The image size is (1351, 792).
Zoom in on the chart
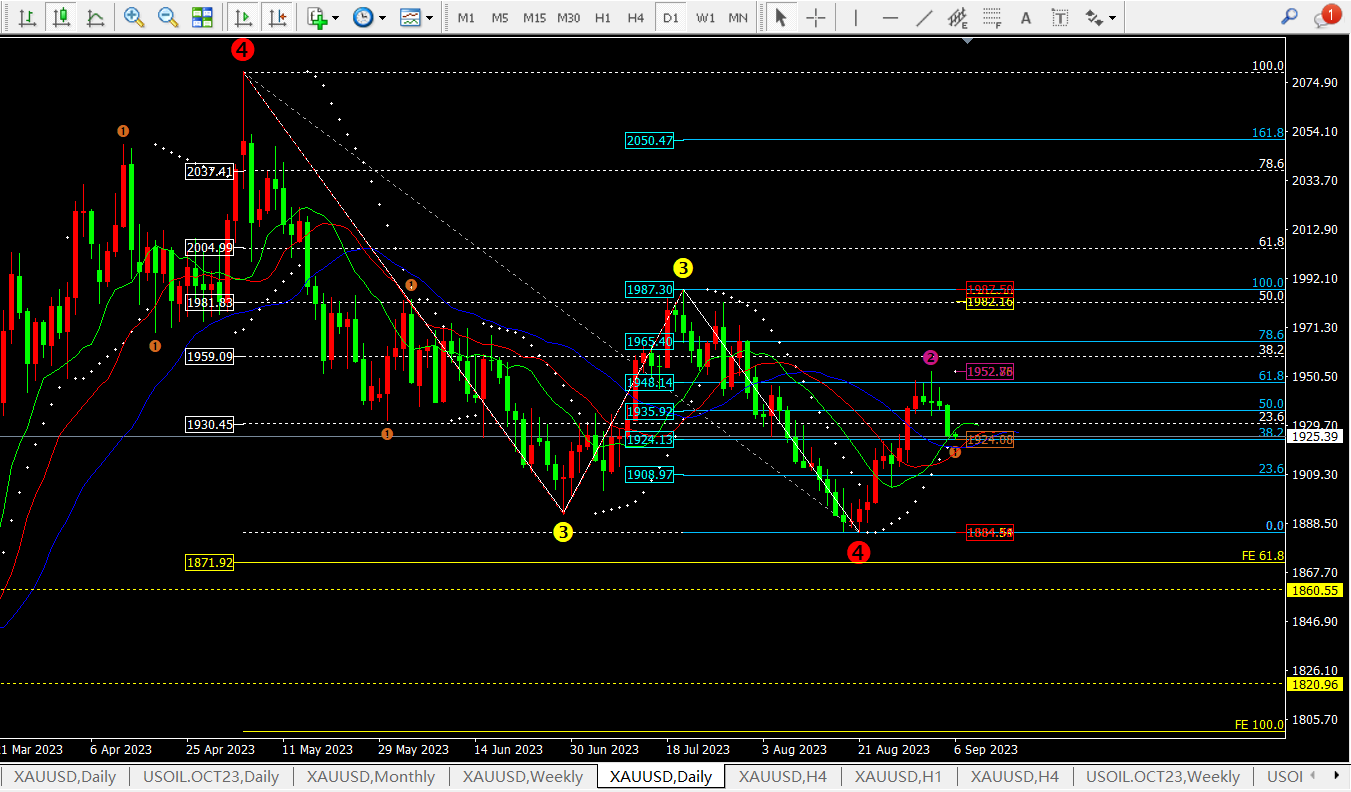[133, 17]
